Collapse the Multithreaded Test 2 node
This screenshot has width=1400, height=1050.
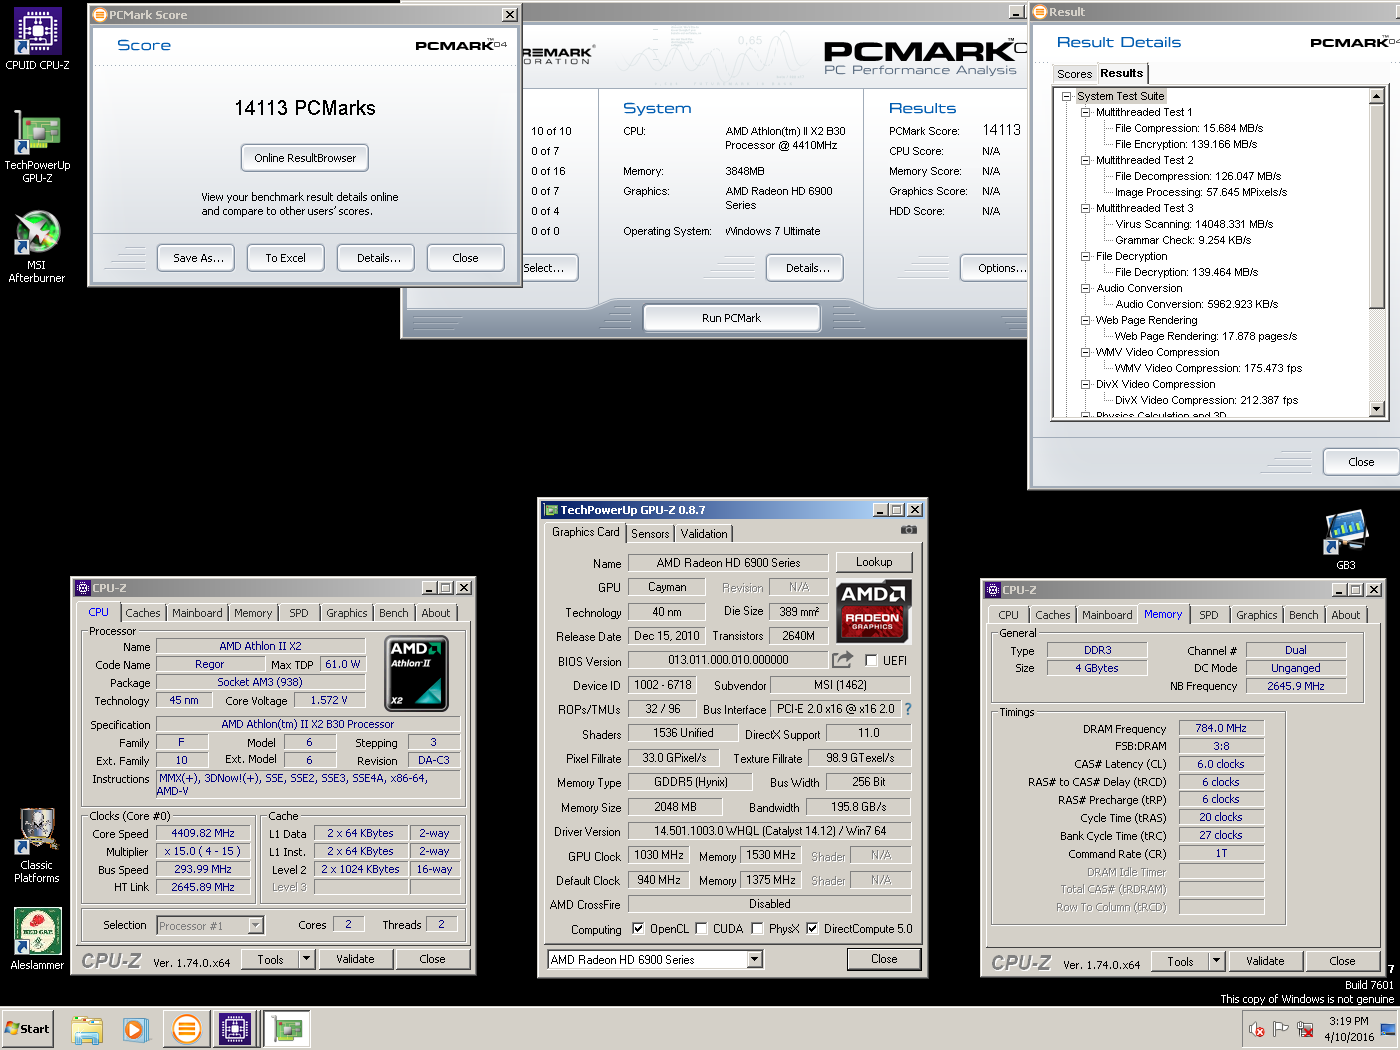[x=1085, y=160]
